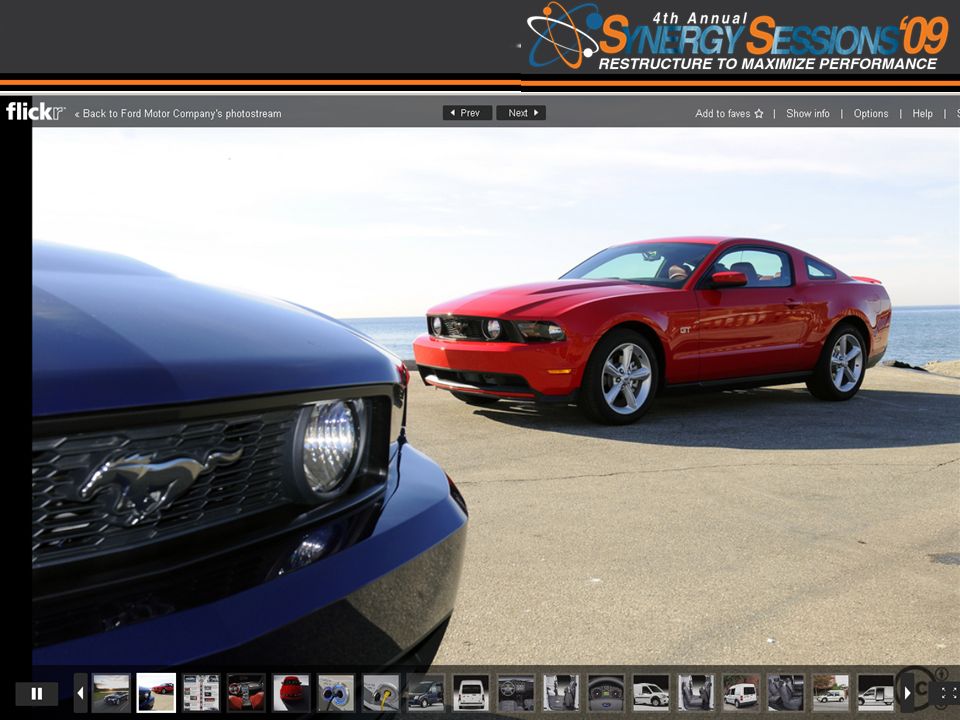The height and width of the screenshot is (720, 960).
Task: Select the highlighted blue and red Mustang thumbnail
Action: tap(156, 692)
